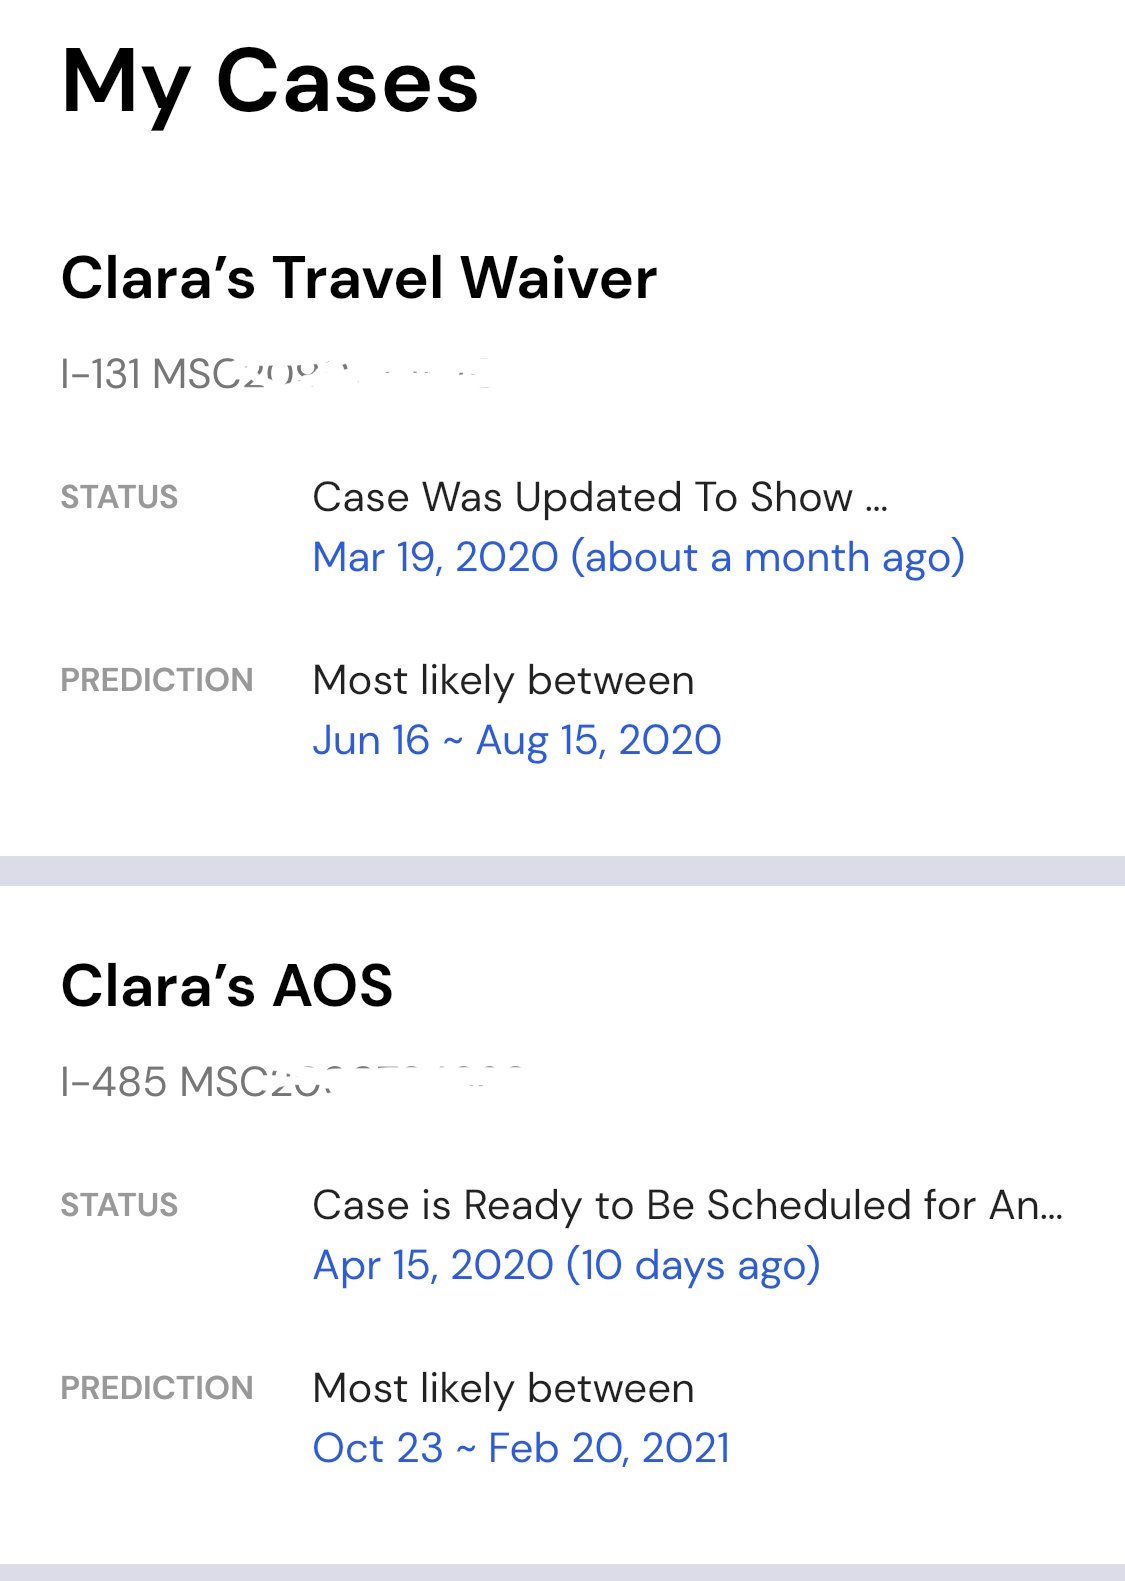Select the Apr 15, 2020 status date
This screenshot has height=1581, width=1125.
pos(433,1265)
